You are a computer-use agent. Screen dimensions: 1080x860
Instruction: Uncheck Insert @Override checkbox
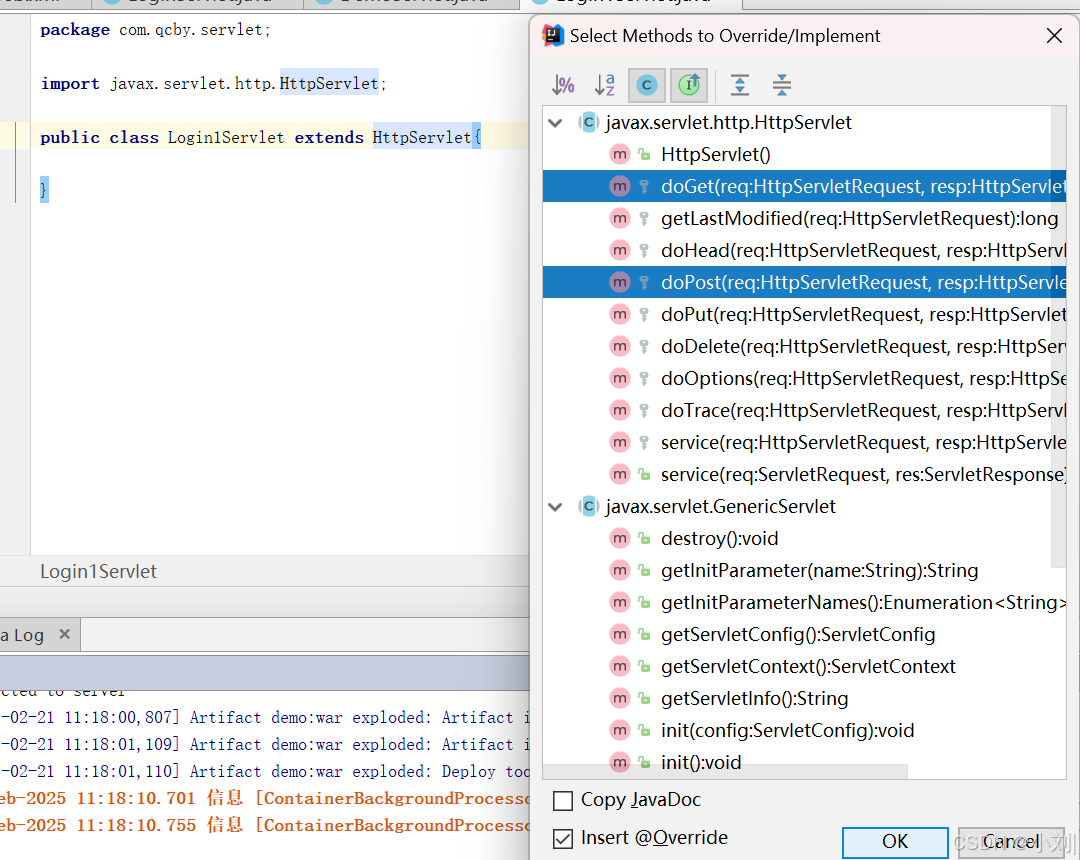(563, 839)
